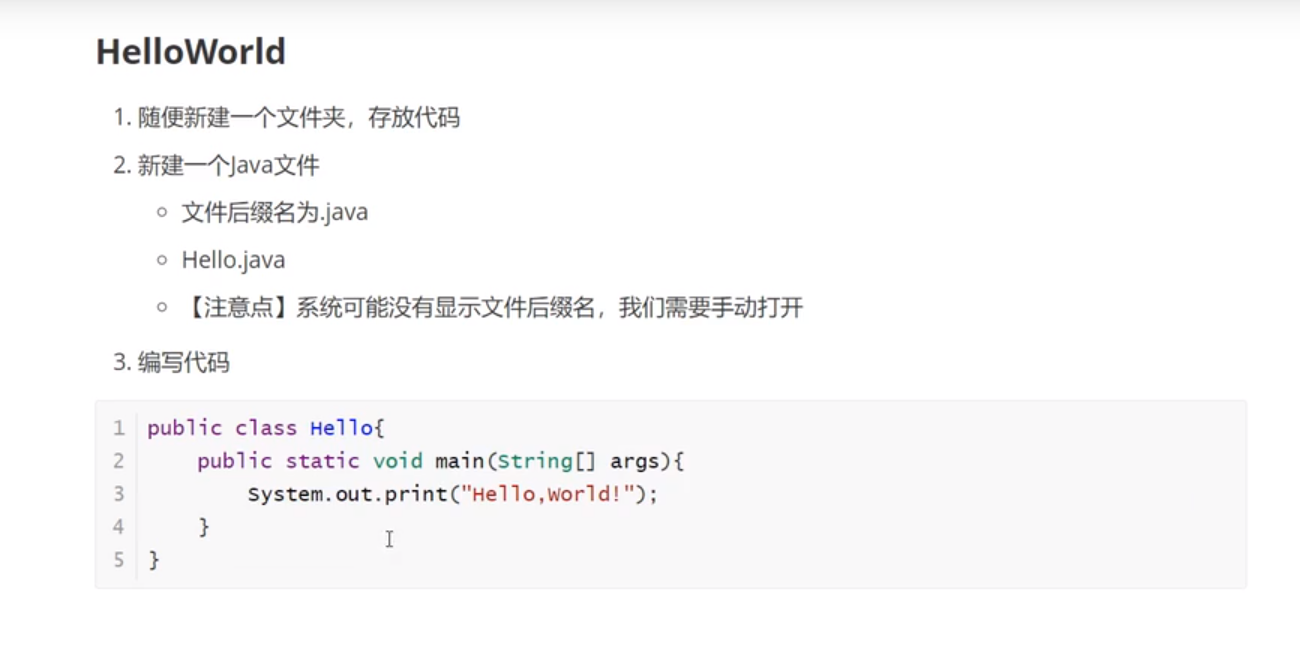Click the final closing brace on line 5
This screenshot has height=661, width=1300.
(154, 560)
